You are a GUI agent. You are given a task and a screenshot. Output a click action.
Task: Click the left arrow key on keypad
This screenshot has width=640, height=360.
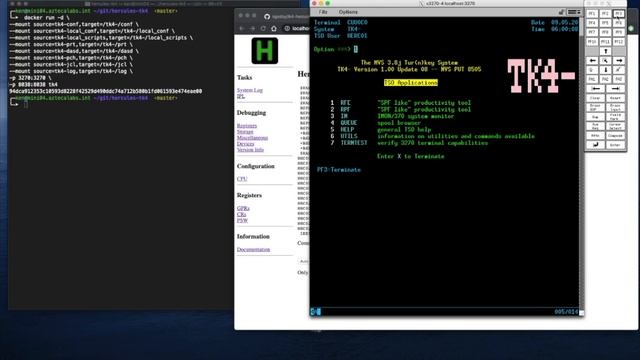click(x=593, y=60)
